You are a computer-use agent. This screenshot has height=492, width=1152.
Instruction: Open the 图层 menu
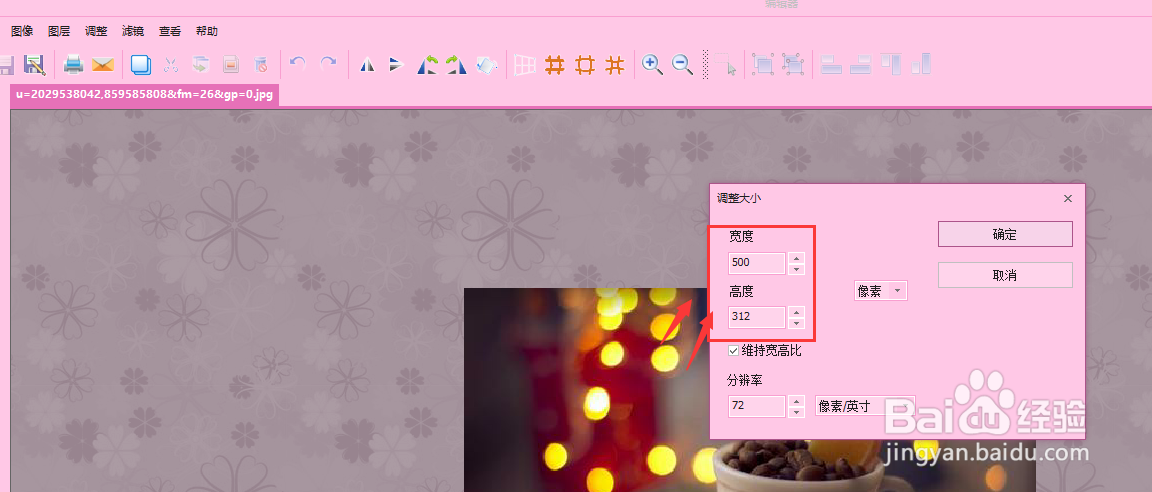coord(59,31)
